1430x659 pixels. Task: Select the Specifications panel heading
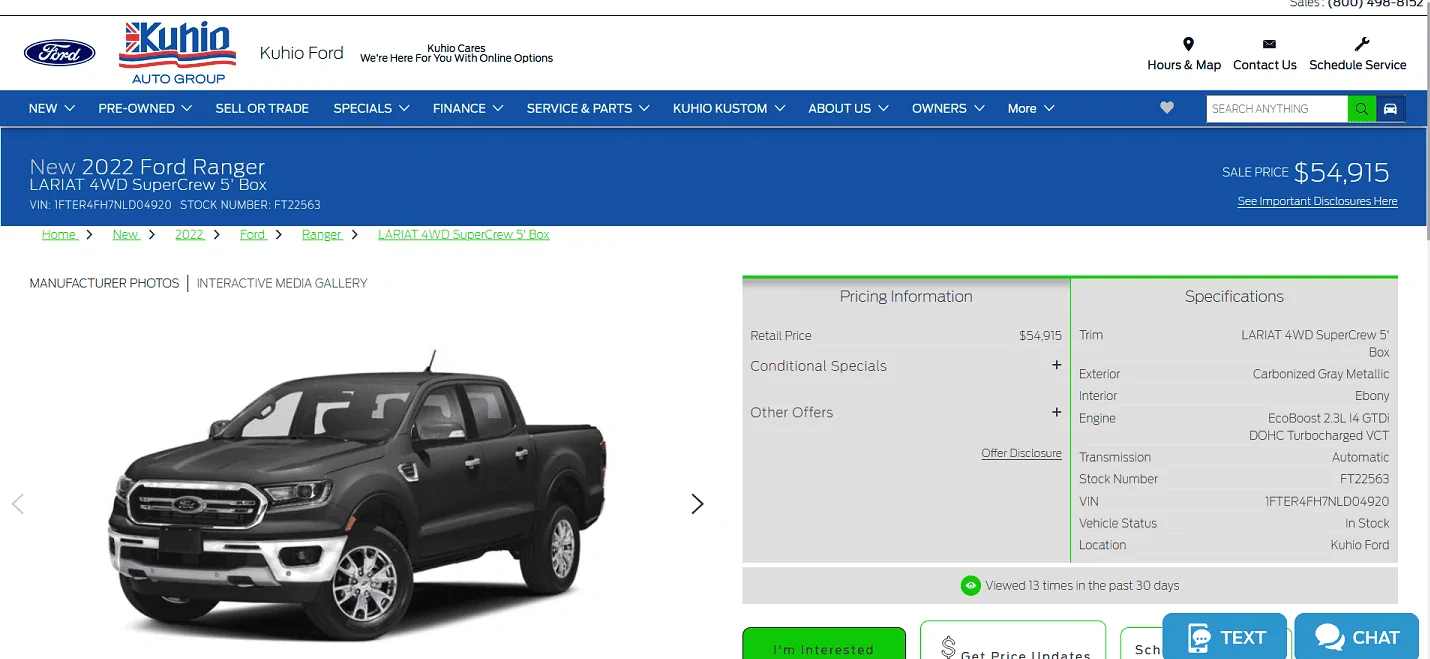click(1234, 296)
